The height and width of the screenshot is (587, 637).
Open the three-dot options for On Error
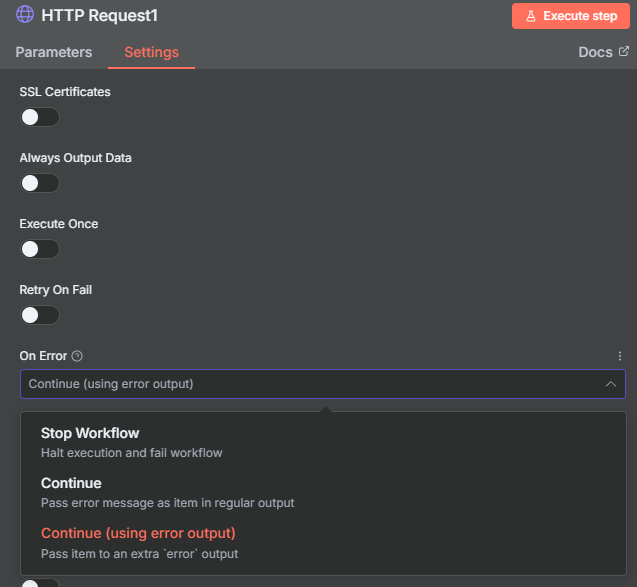pyautogui.click(x=619, y=356)
